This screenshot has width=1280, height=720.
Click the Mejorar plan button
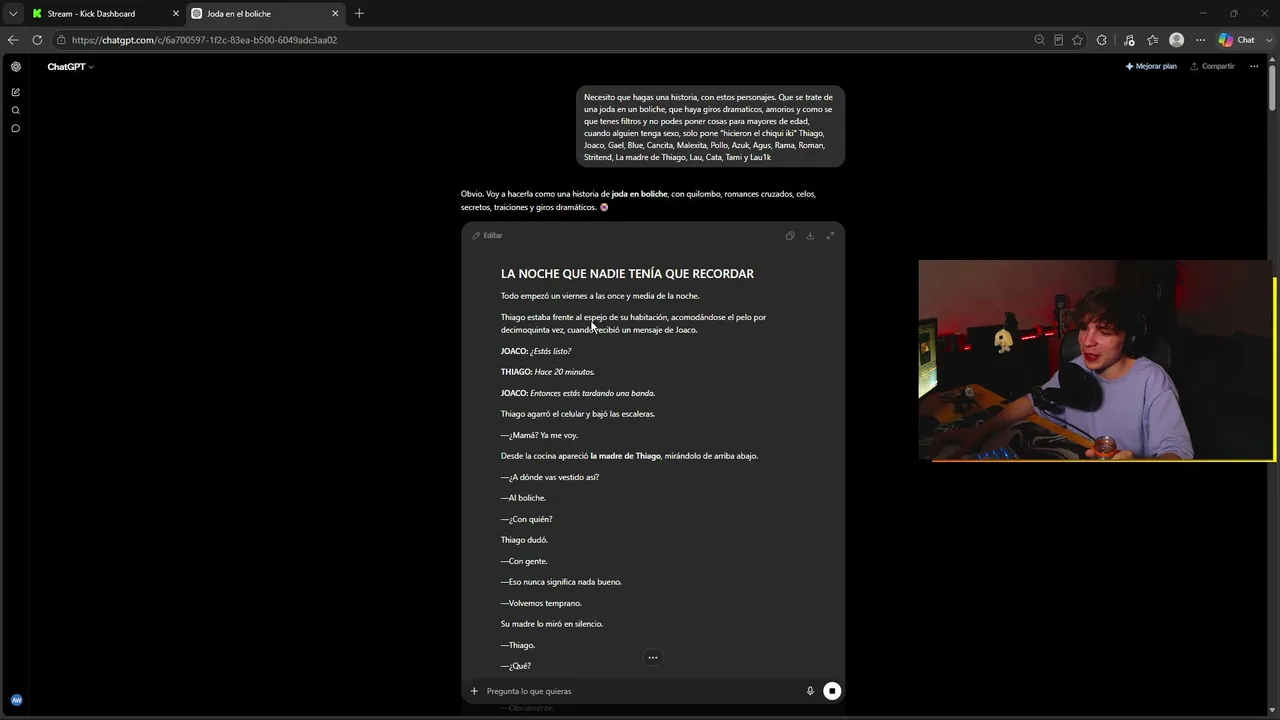(x=1151, y=67)
